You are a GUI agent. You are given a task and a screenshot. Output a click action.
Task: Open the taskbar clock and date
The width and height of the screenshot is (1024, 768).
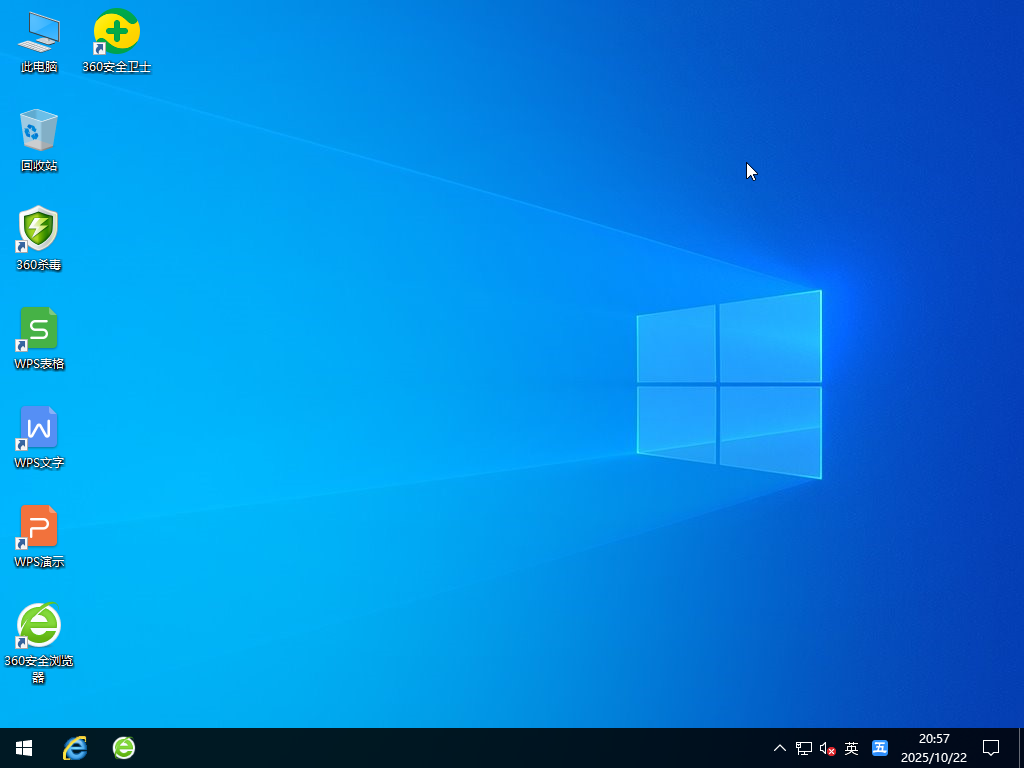click(x=933, y=748)
